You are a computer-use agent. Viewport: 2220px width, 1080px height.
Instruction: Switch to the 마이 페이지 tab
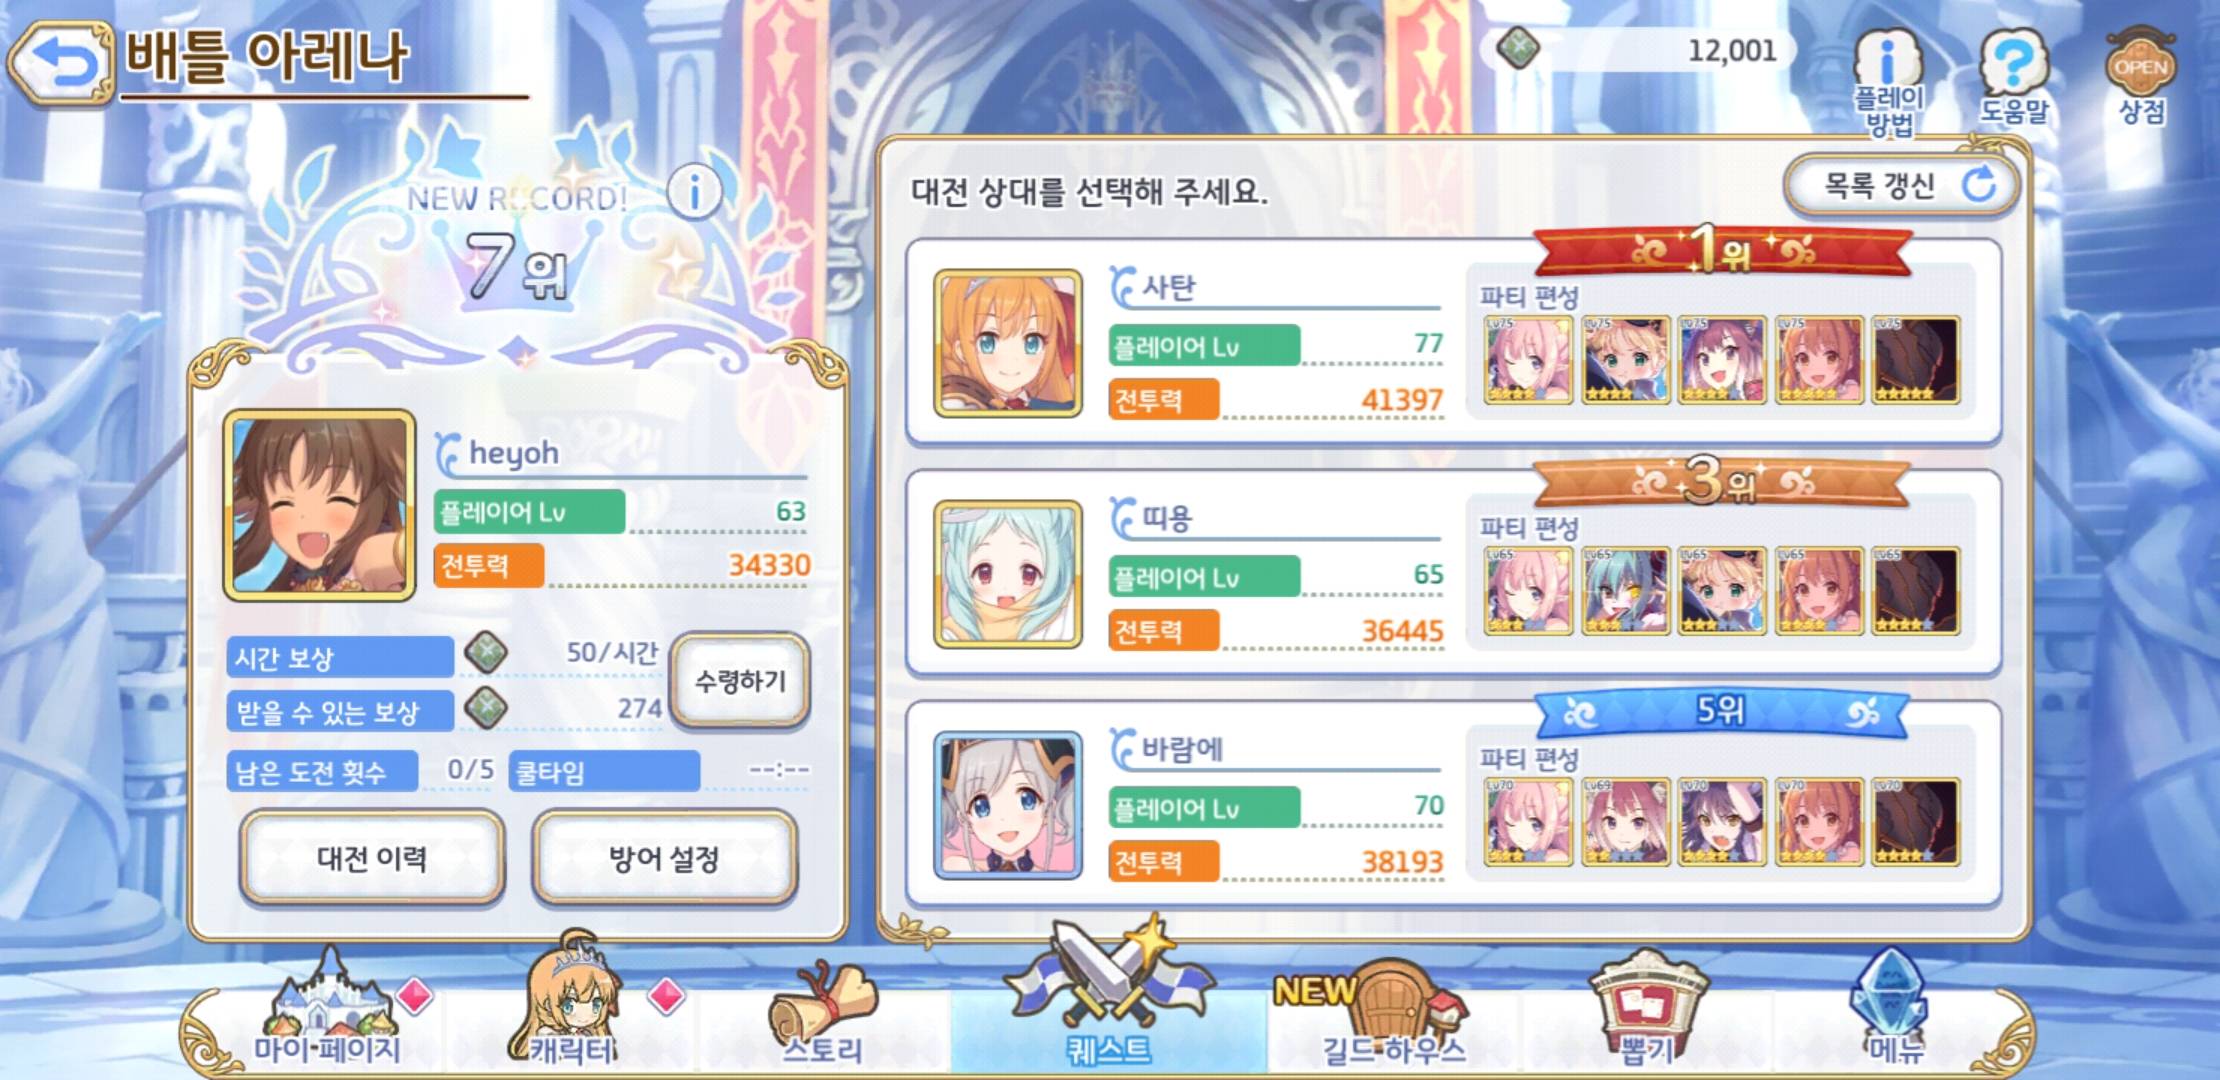tap(328, 1008)
